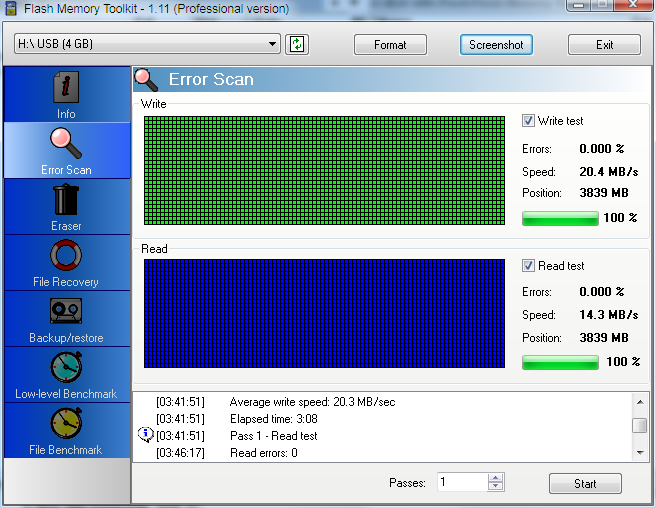Minimize the Flash Memory Toolkit window
The width and height of the screenshot is (656, 508).
click(579, 5)
